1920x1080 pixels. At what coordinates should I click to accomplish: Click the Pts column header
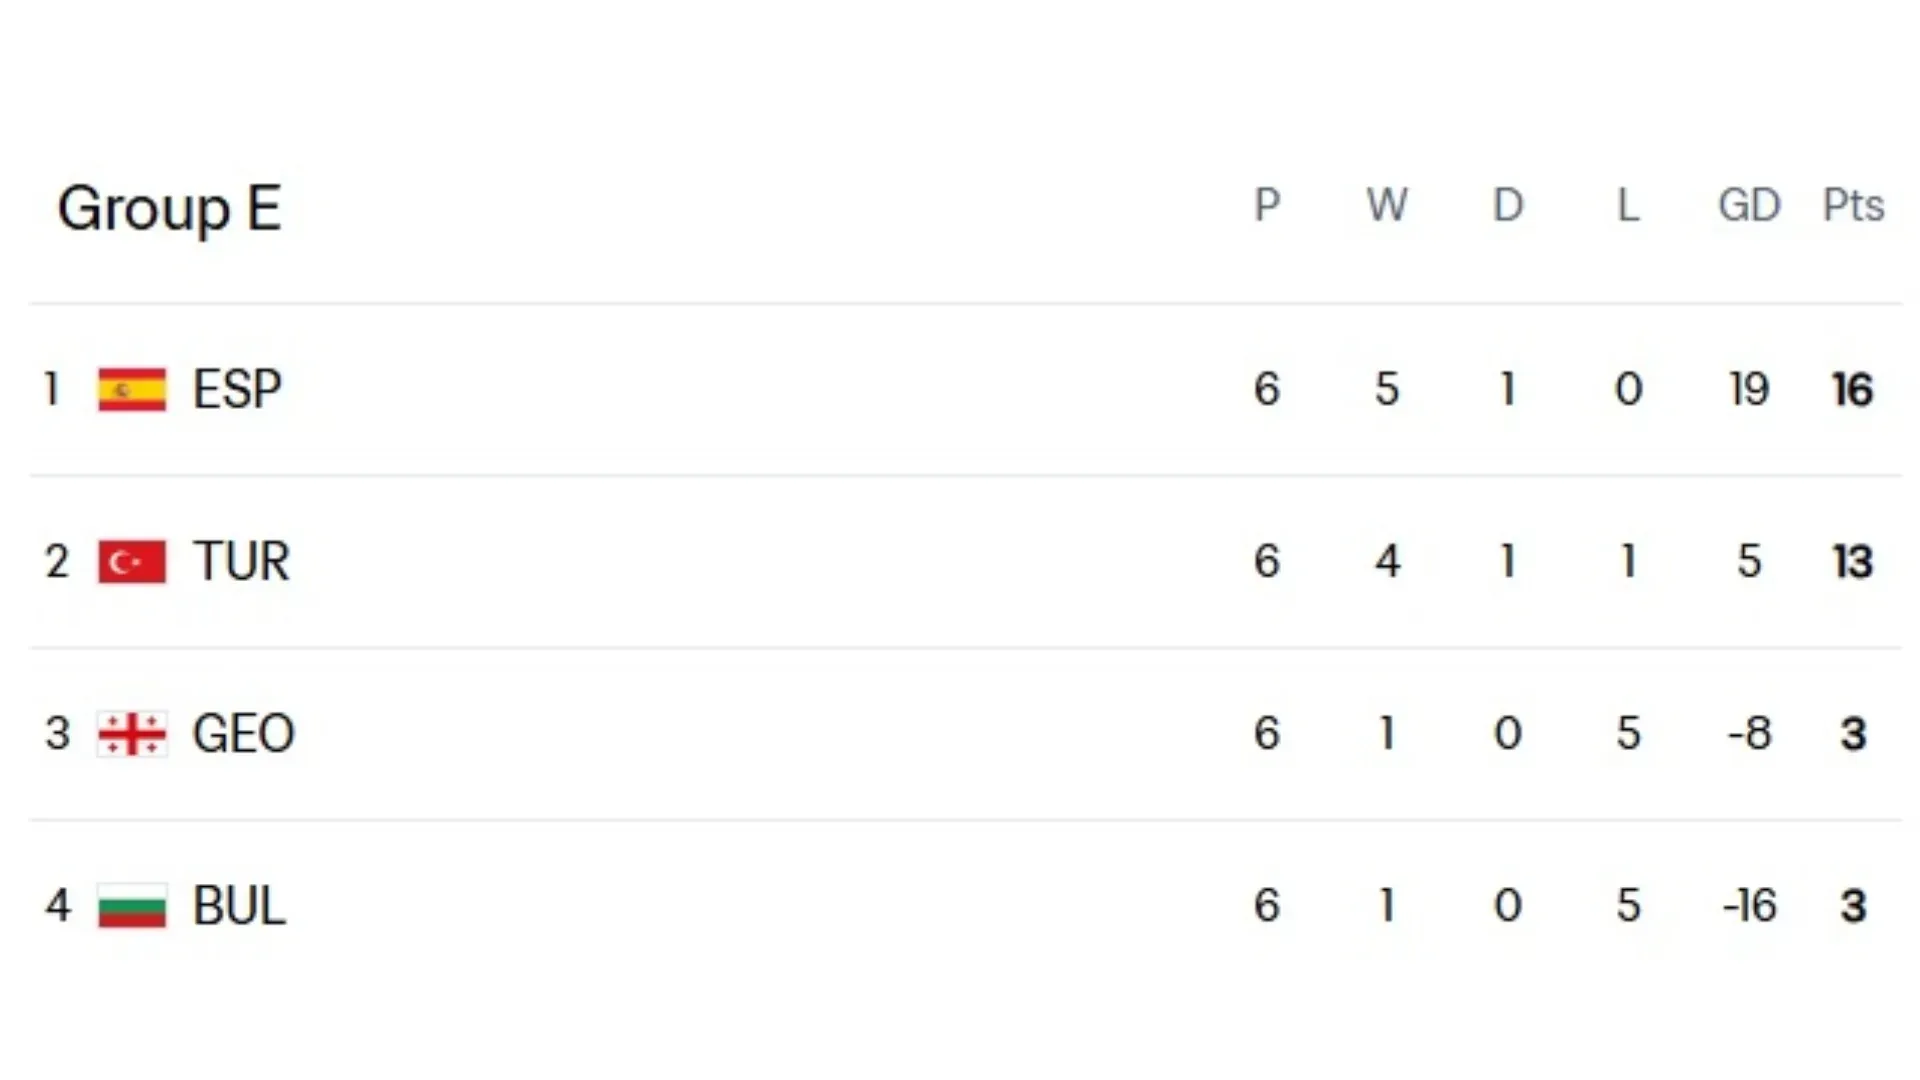[x=1853, y=206]
